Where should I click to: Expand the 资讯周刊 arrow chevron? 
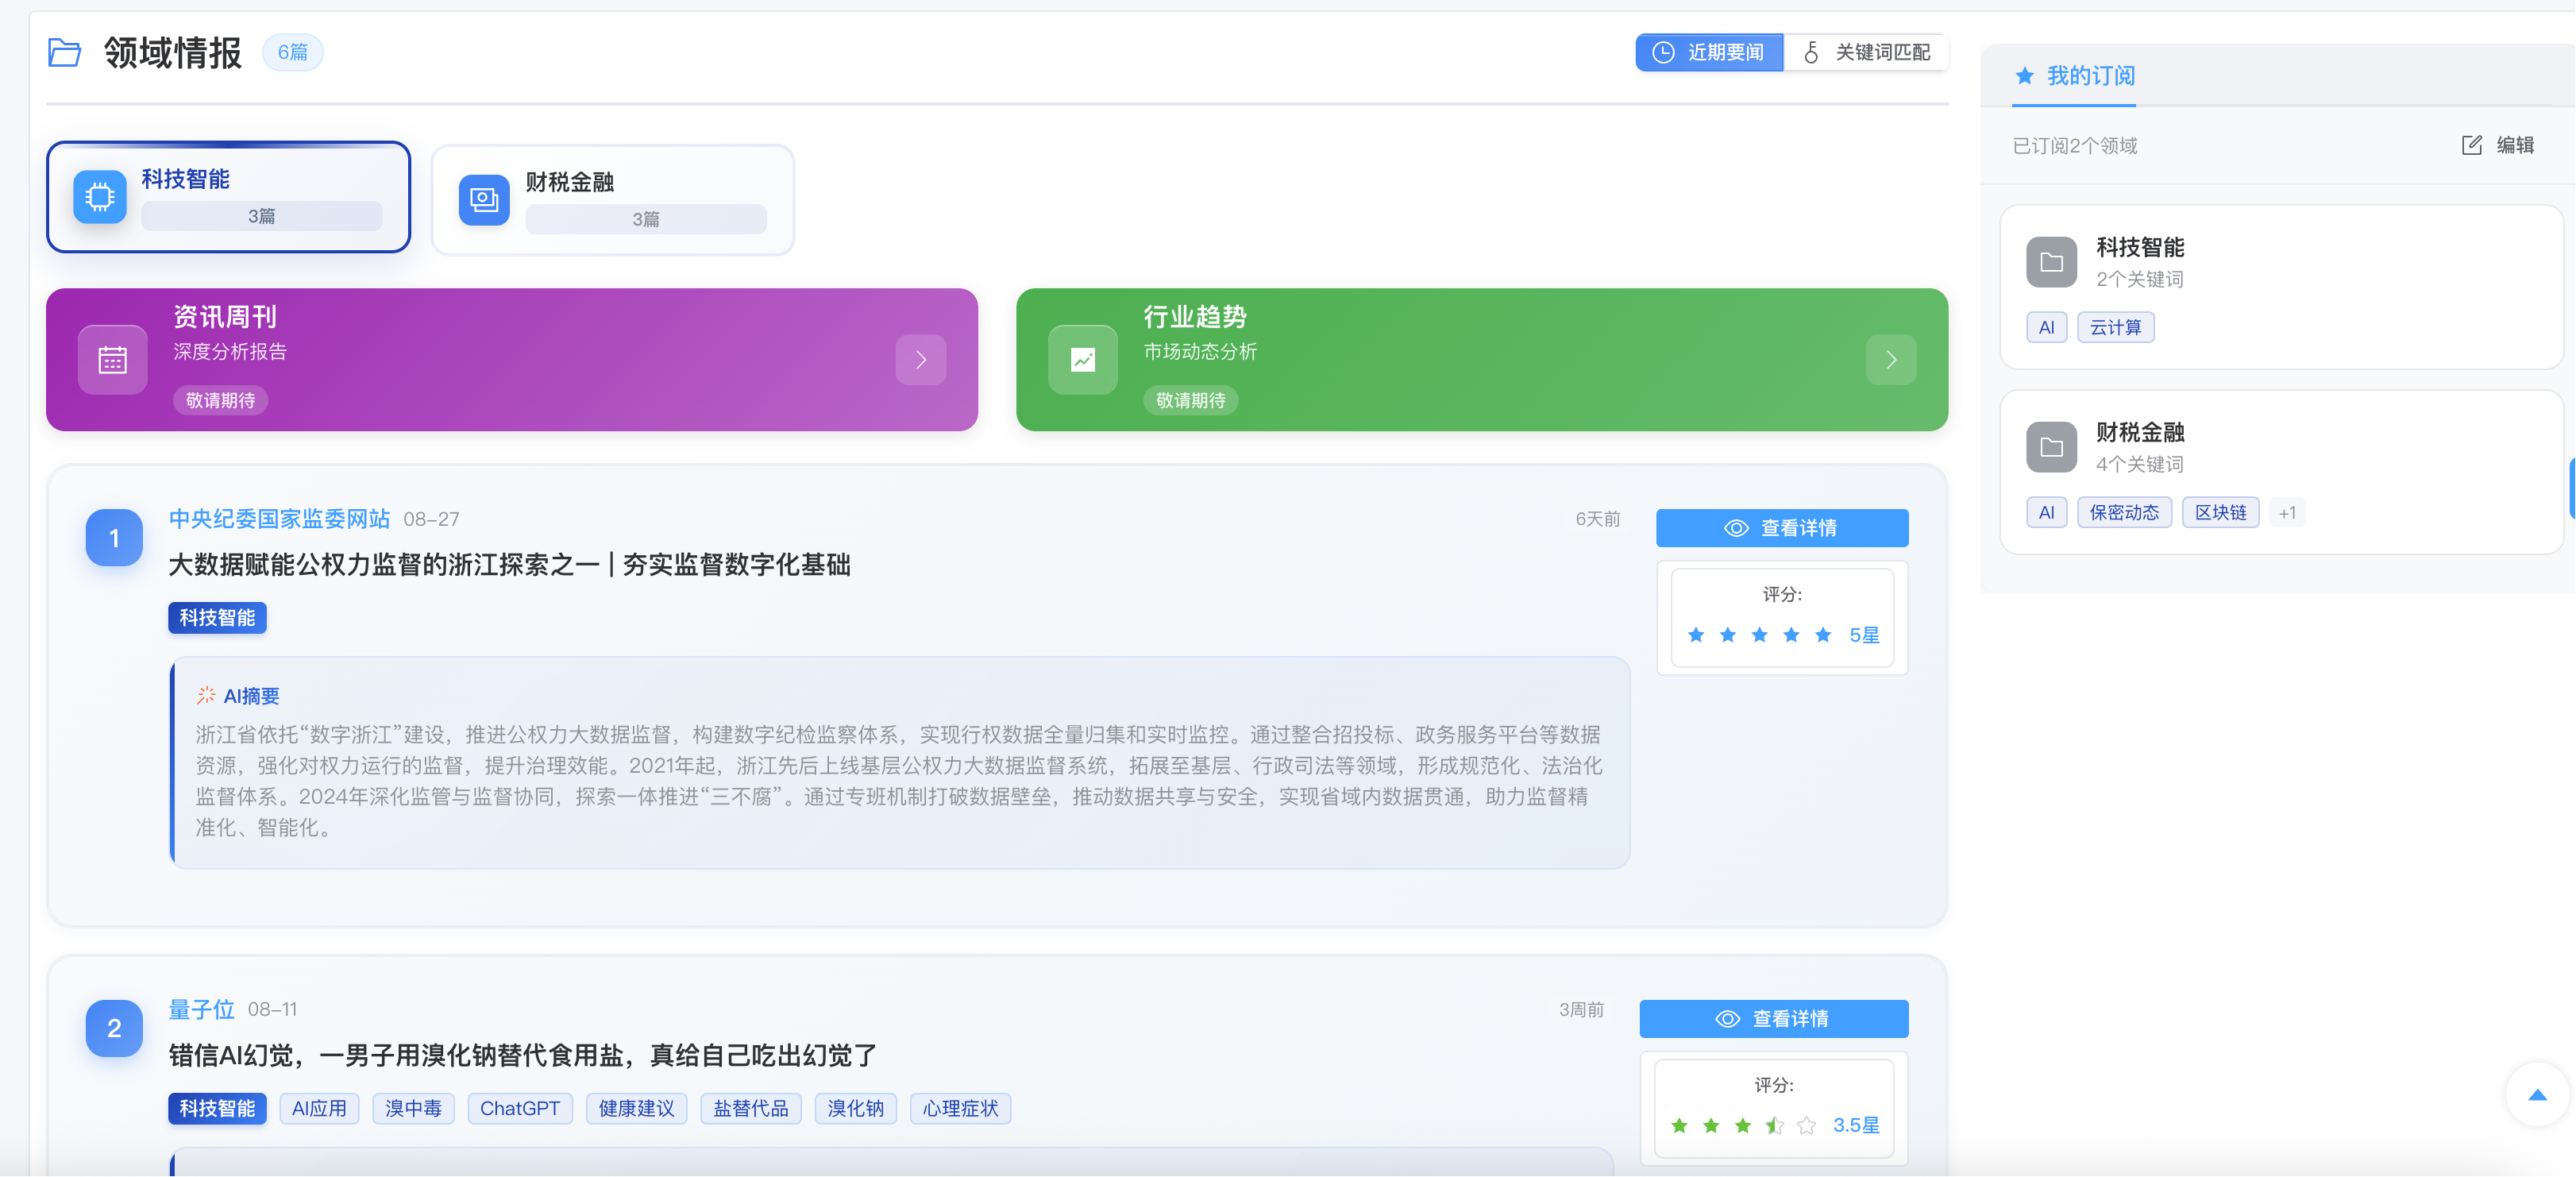click(x=921, y=360)
